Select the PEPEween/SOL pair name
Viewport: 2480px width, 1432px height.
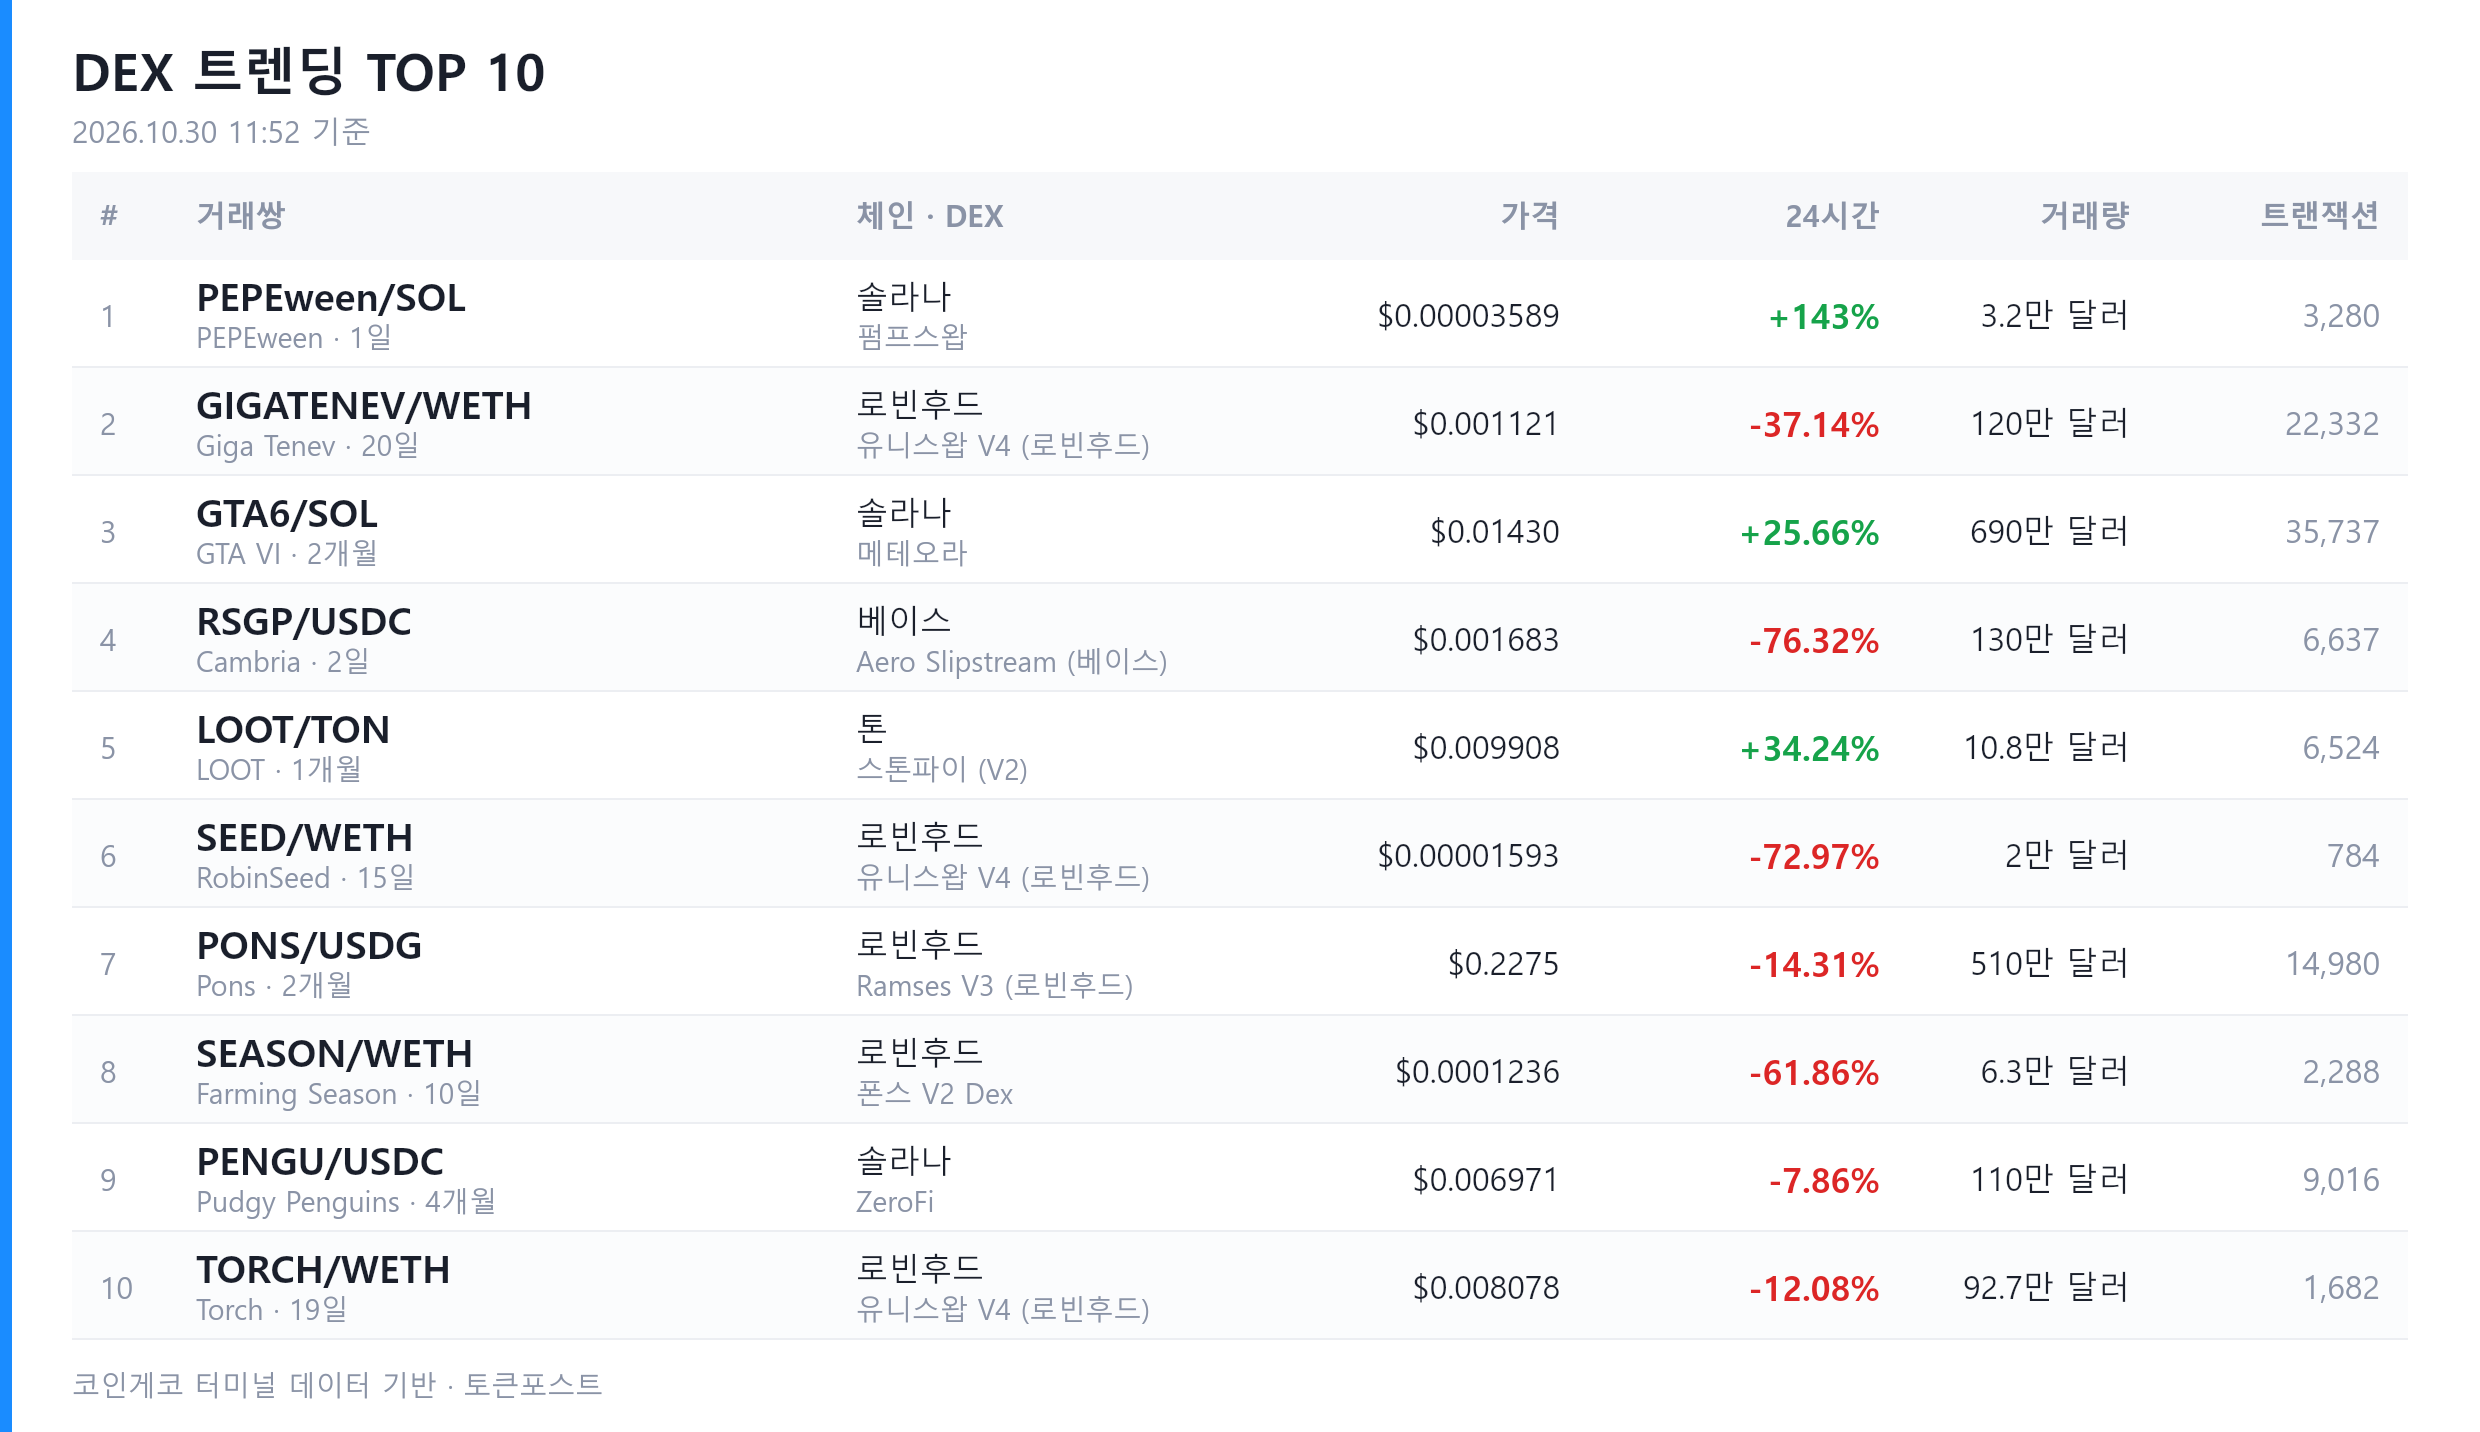(x=331, y=298)
